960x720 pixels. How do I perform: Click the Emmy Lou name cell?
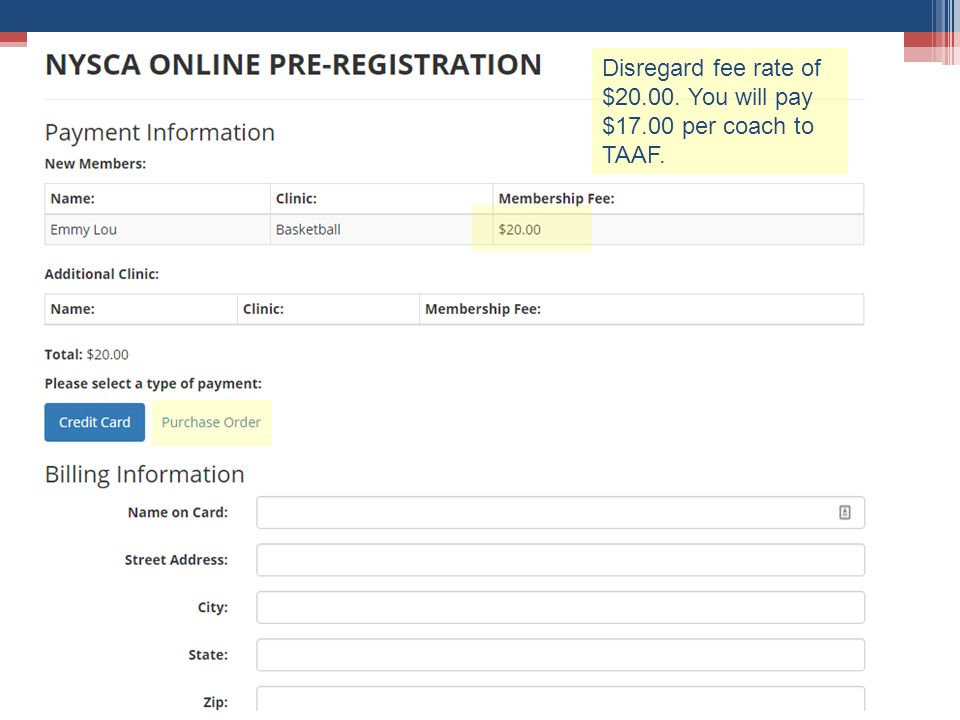tap(157, 230)
